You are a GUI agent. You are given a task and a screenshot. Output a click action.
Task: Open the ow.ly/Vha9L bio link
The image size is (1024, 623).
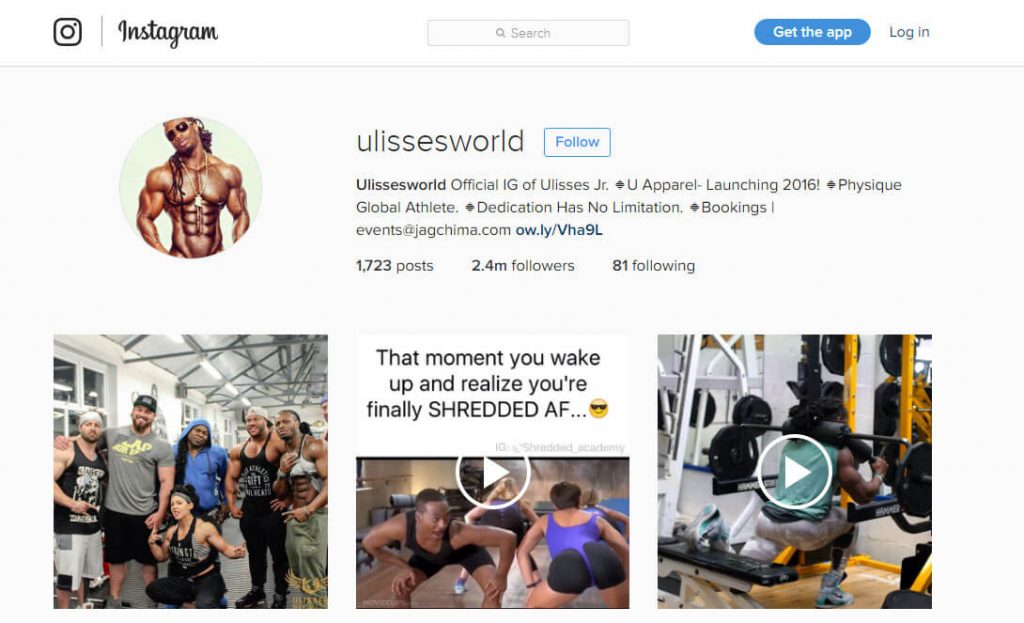559,230
